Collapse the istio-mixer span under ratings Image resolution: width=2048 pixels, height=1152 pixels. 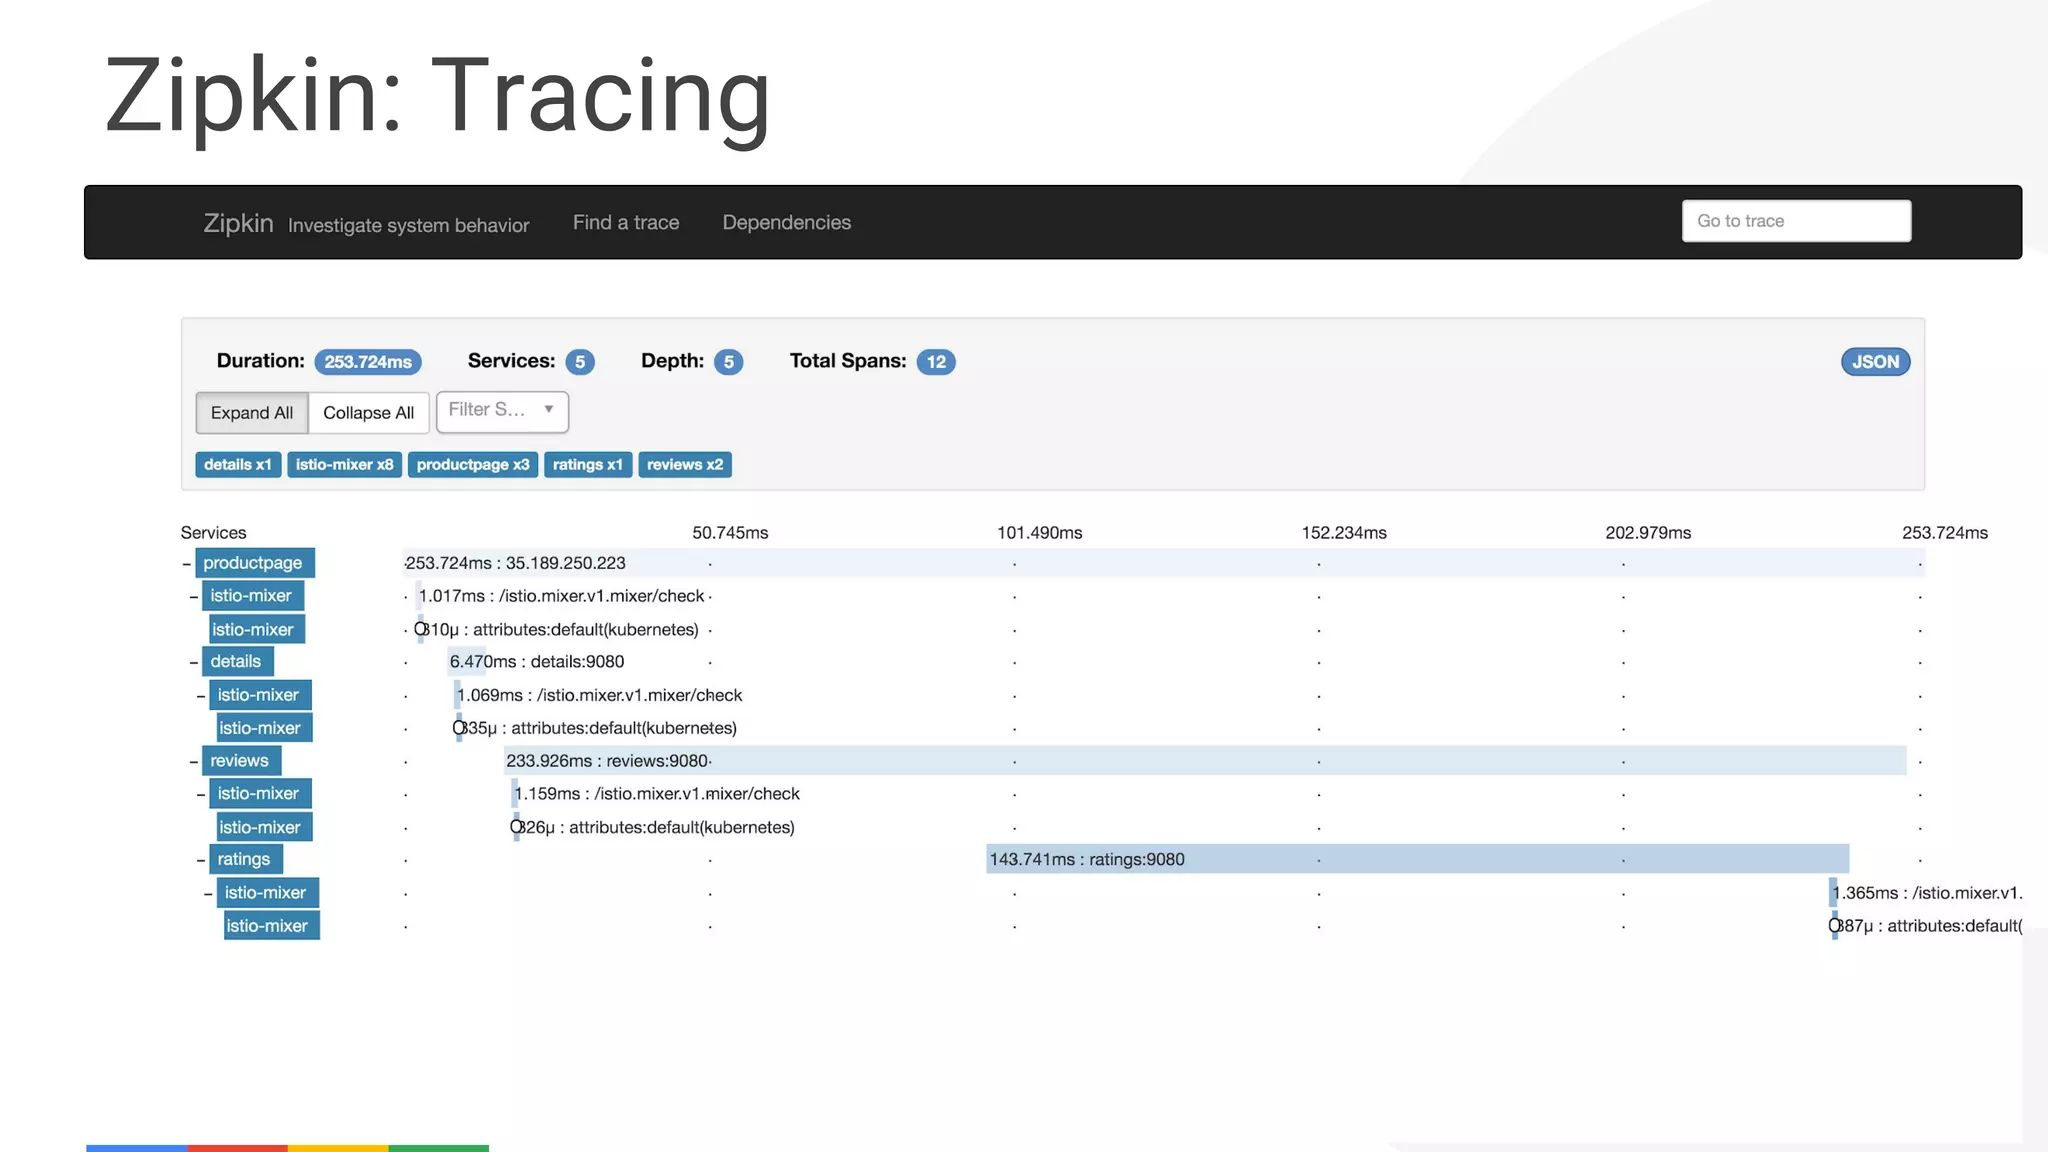208,894
